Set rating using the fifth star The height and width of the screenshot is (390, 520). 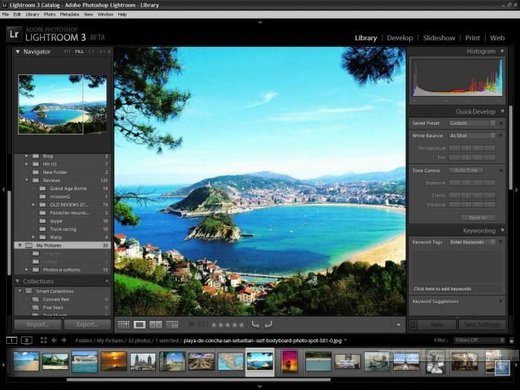click(242, 325)
